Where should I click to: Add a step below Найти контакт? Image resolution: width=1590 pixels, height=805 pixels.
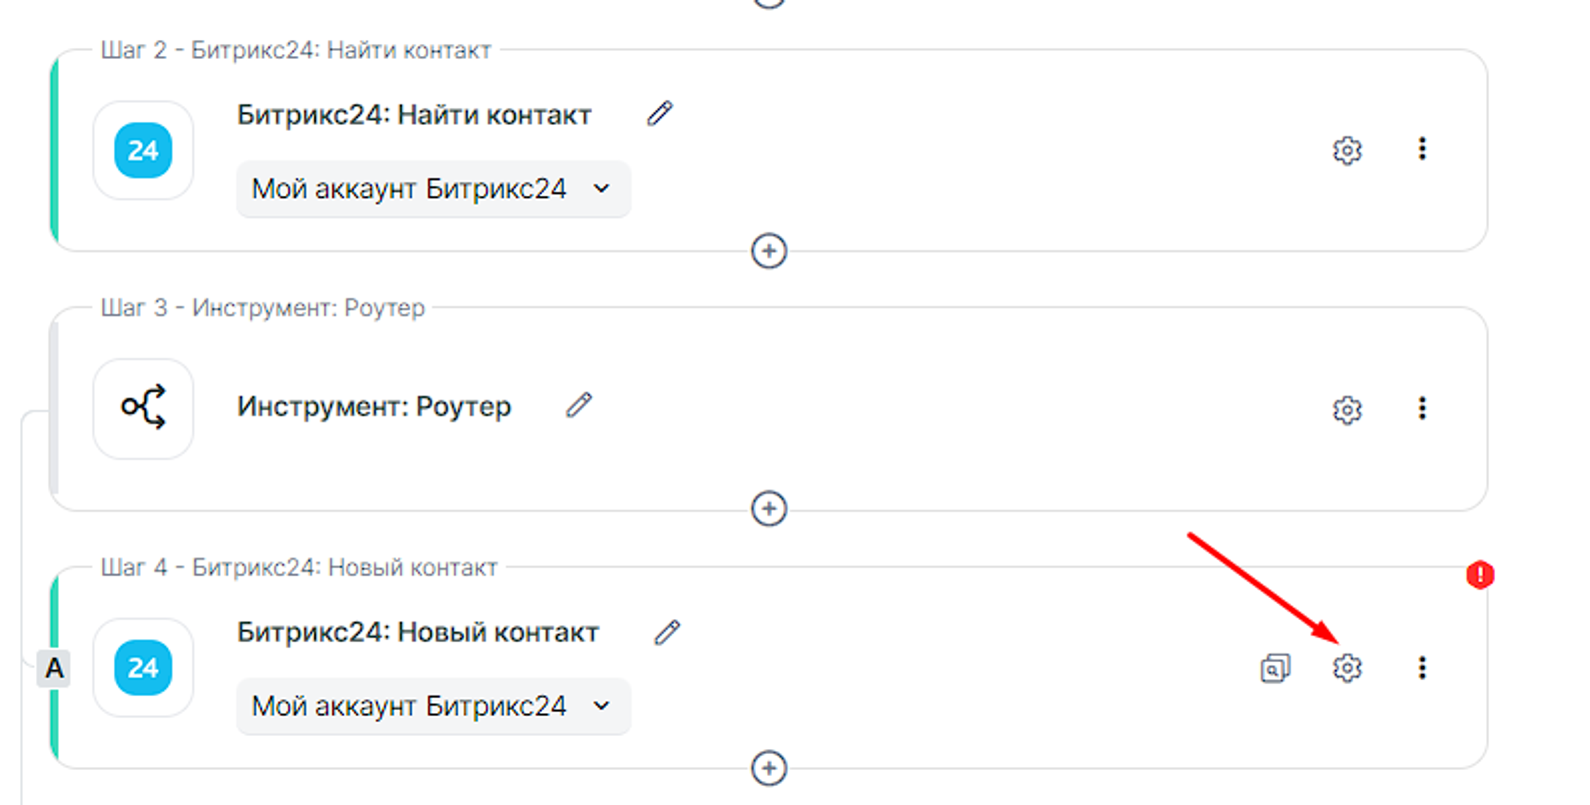click(x=768, y=251)
